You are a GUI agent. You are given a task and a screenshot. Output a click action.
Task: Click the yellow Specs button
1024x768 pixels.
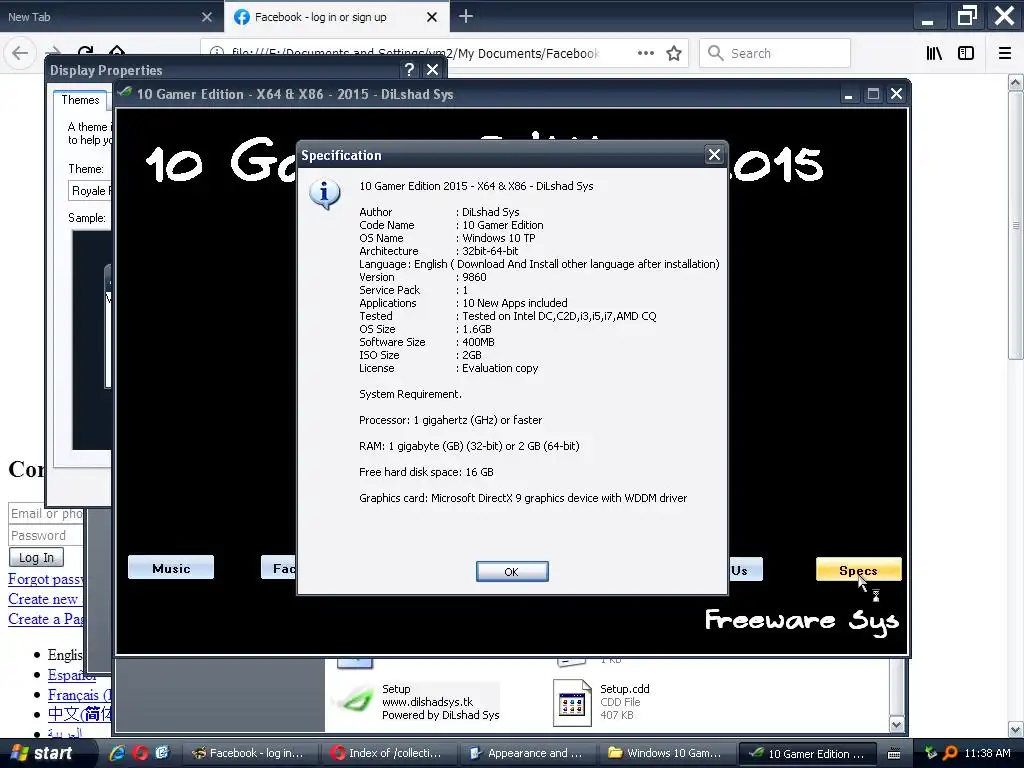pyautogui.click(x=858, y=570)
